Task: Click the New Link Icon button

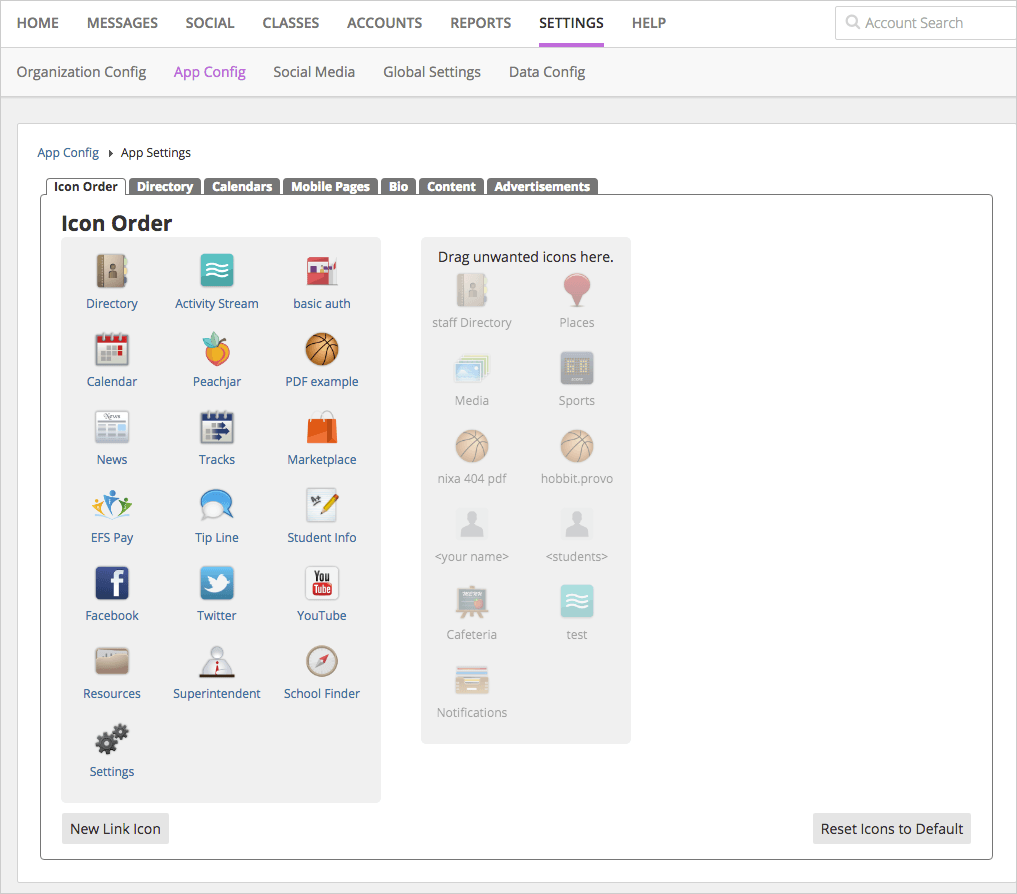Action: tap(115, 828)
